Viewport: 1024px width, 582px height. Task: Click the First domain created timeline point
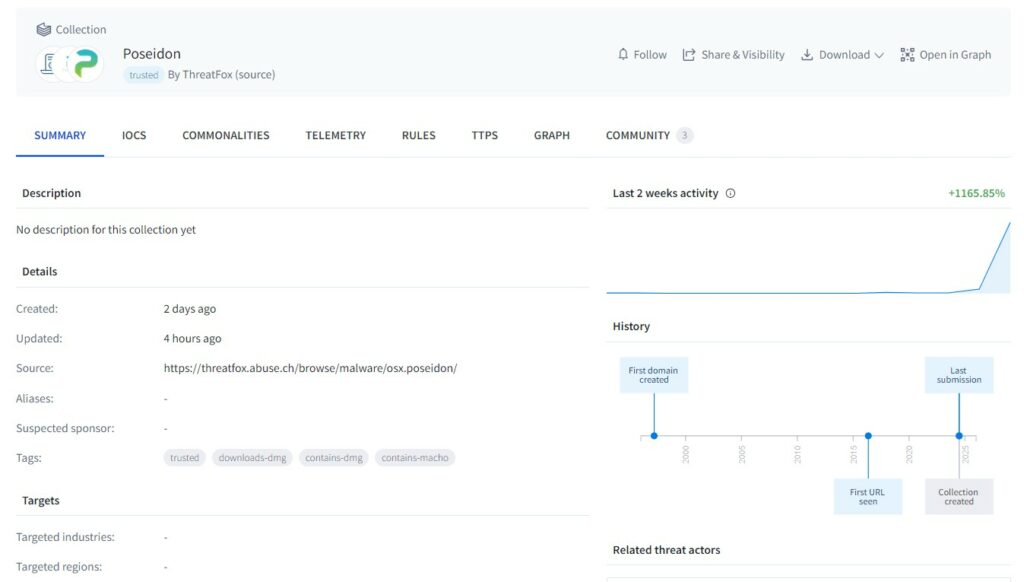654,436
